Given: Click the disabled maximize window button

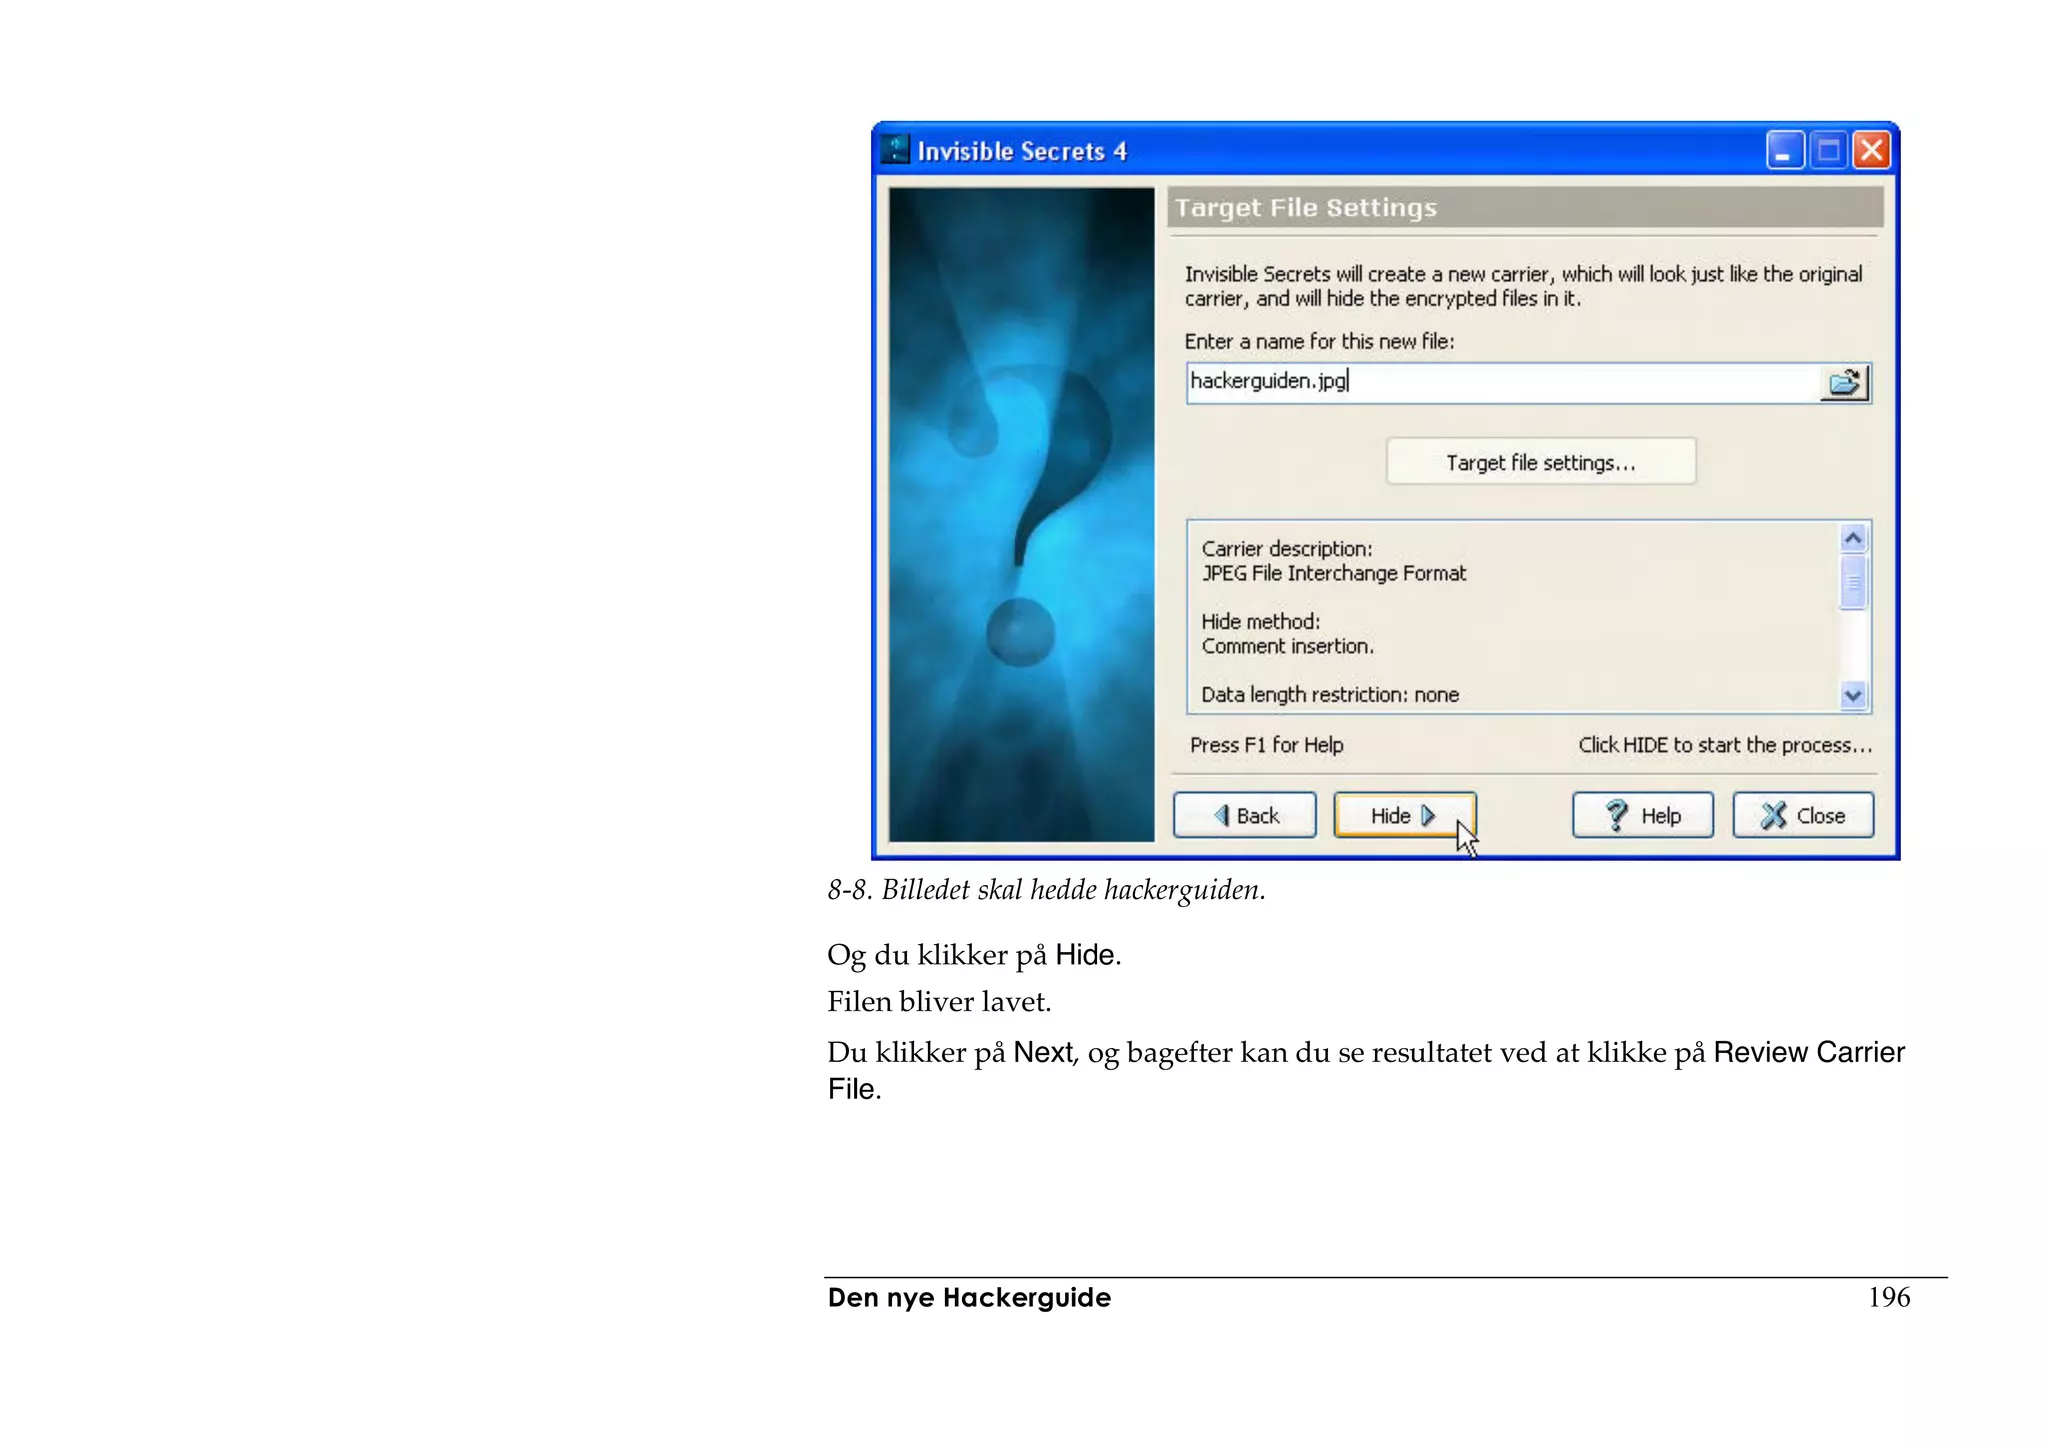Looking at the screenshot, I should tap(1828, 151).
